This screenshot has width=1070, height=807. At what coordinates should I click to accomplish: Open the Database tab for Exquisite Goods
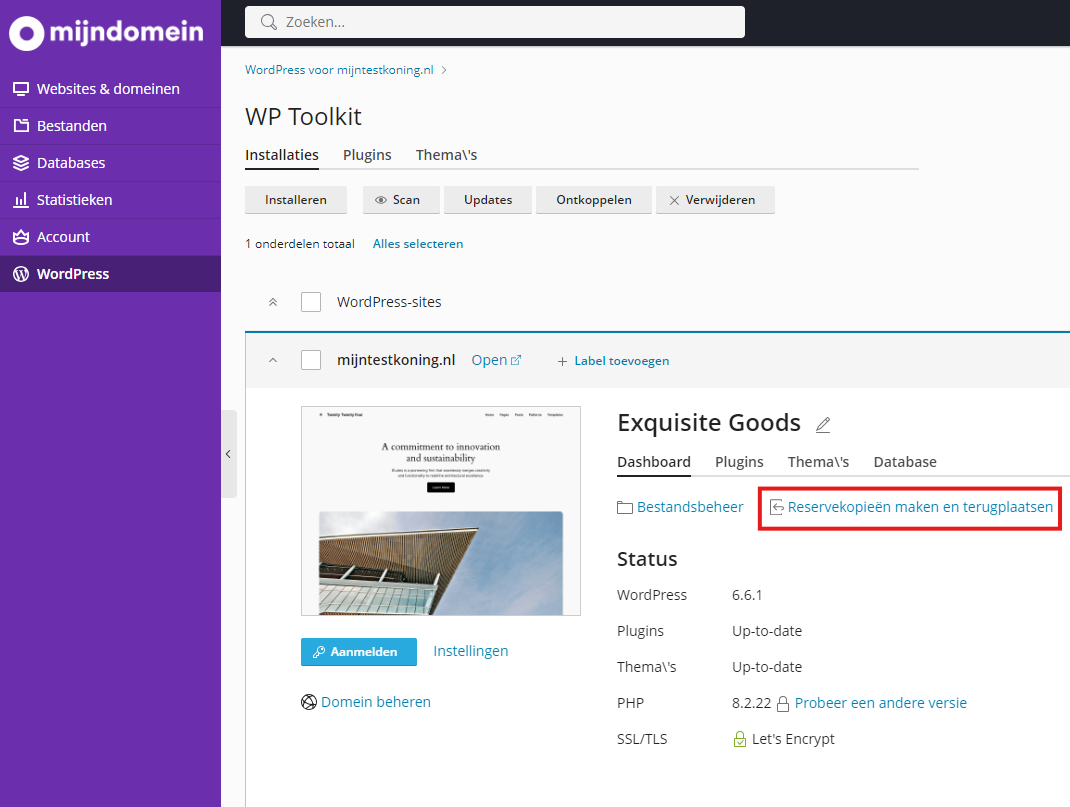[x=905, y=462]
